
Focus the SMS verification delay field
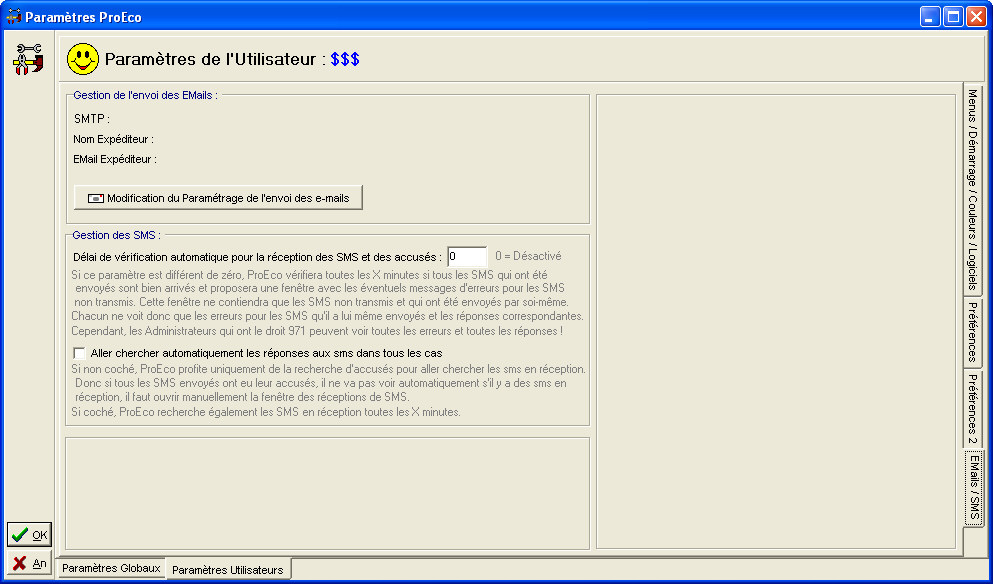tap(467, 257)
